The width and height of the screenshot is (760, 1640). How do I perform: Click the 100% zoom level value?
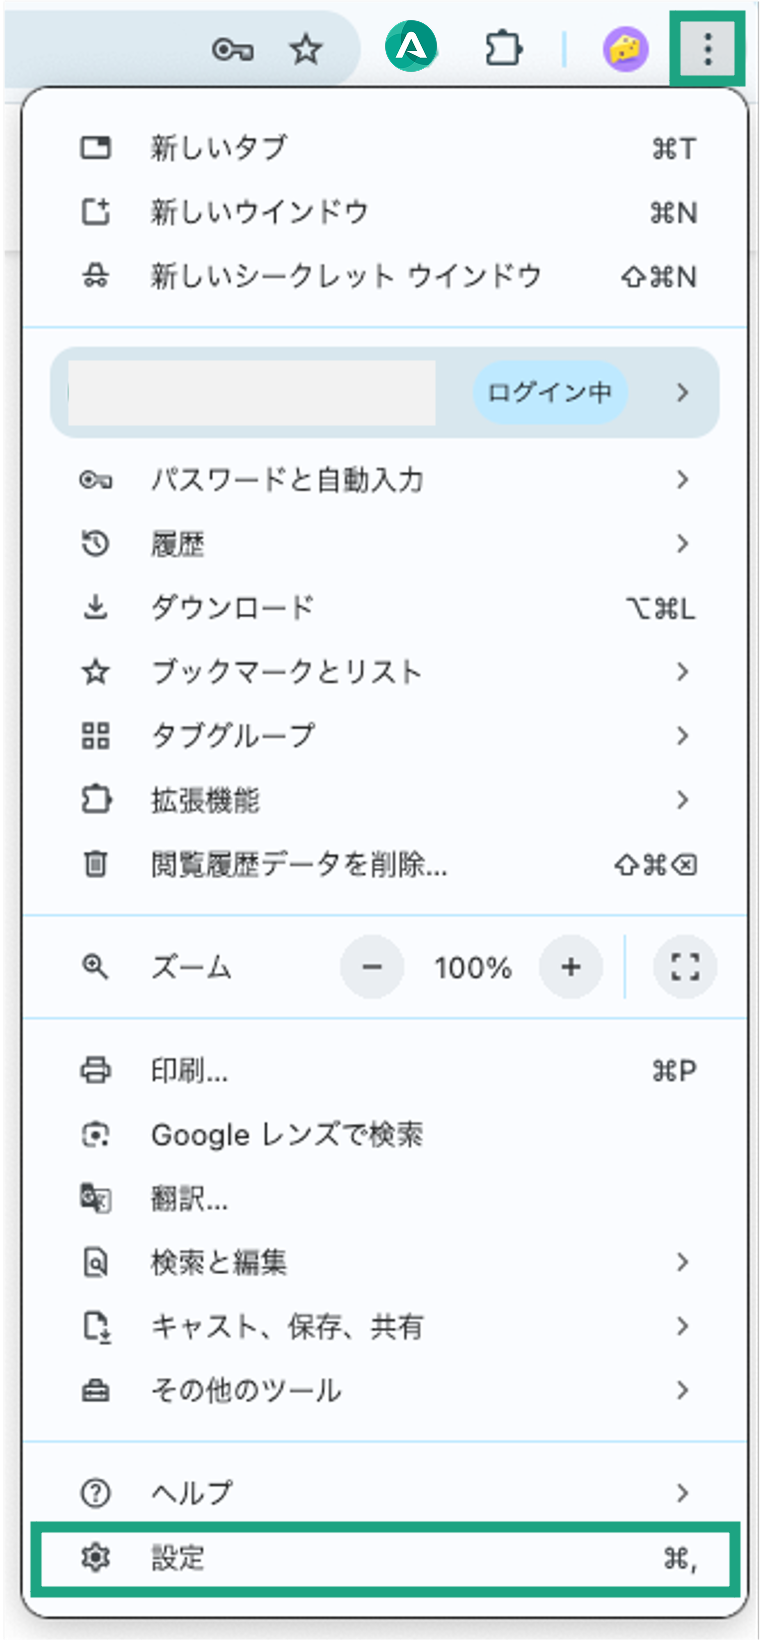click(472, 967)
